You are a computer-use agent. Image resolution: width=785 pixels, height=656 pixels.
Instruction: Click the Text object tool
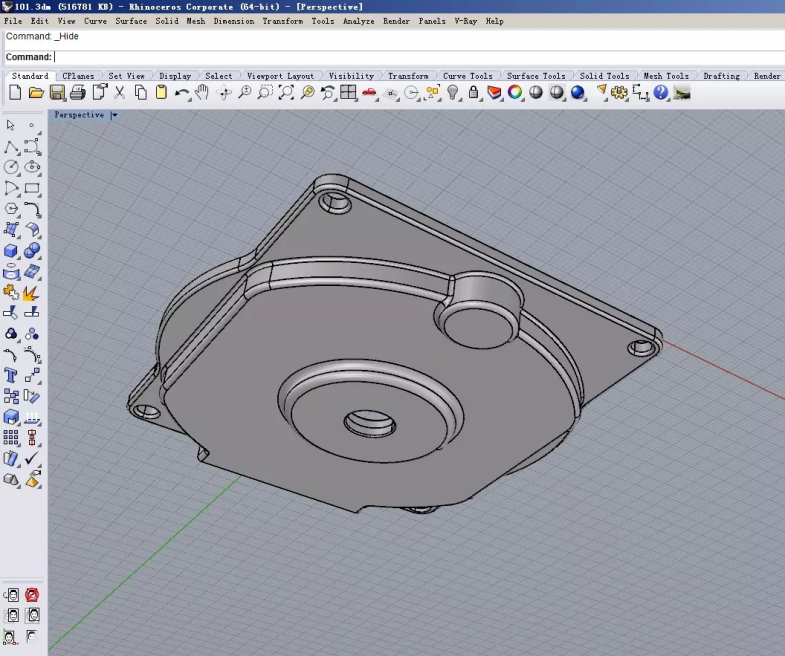(x=11, y=376)
